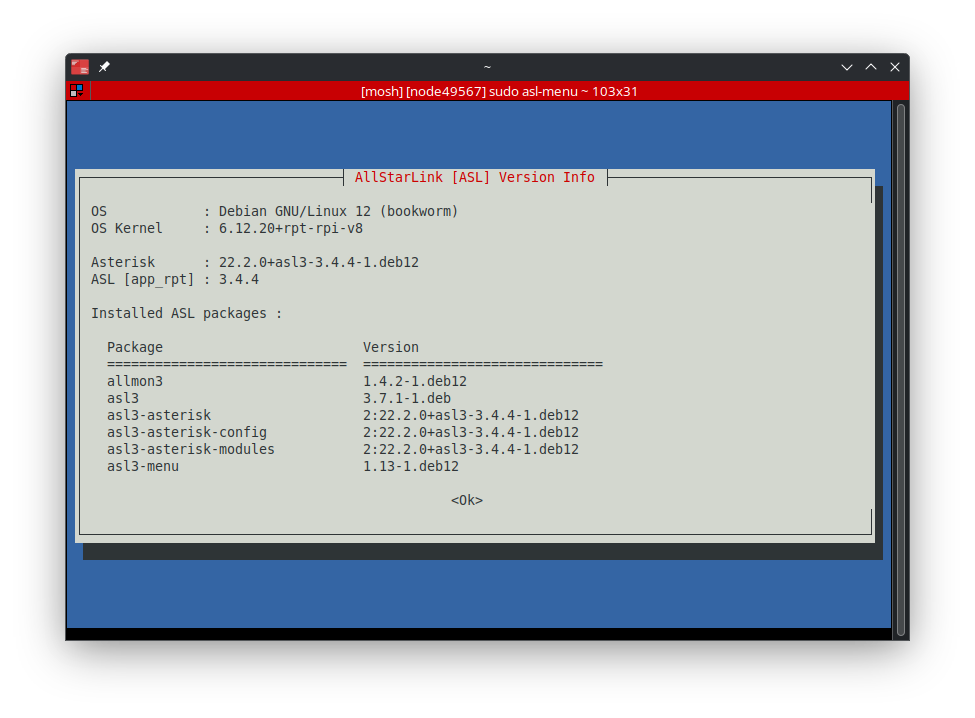Click the Asterisk version '22.2.0+asl3-3.4.4-1.deb12' in the header rows
Screen dimensions: 975x718
pyautogui.click(x=318, y=262)
